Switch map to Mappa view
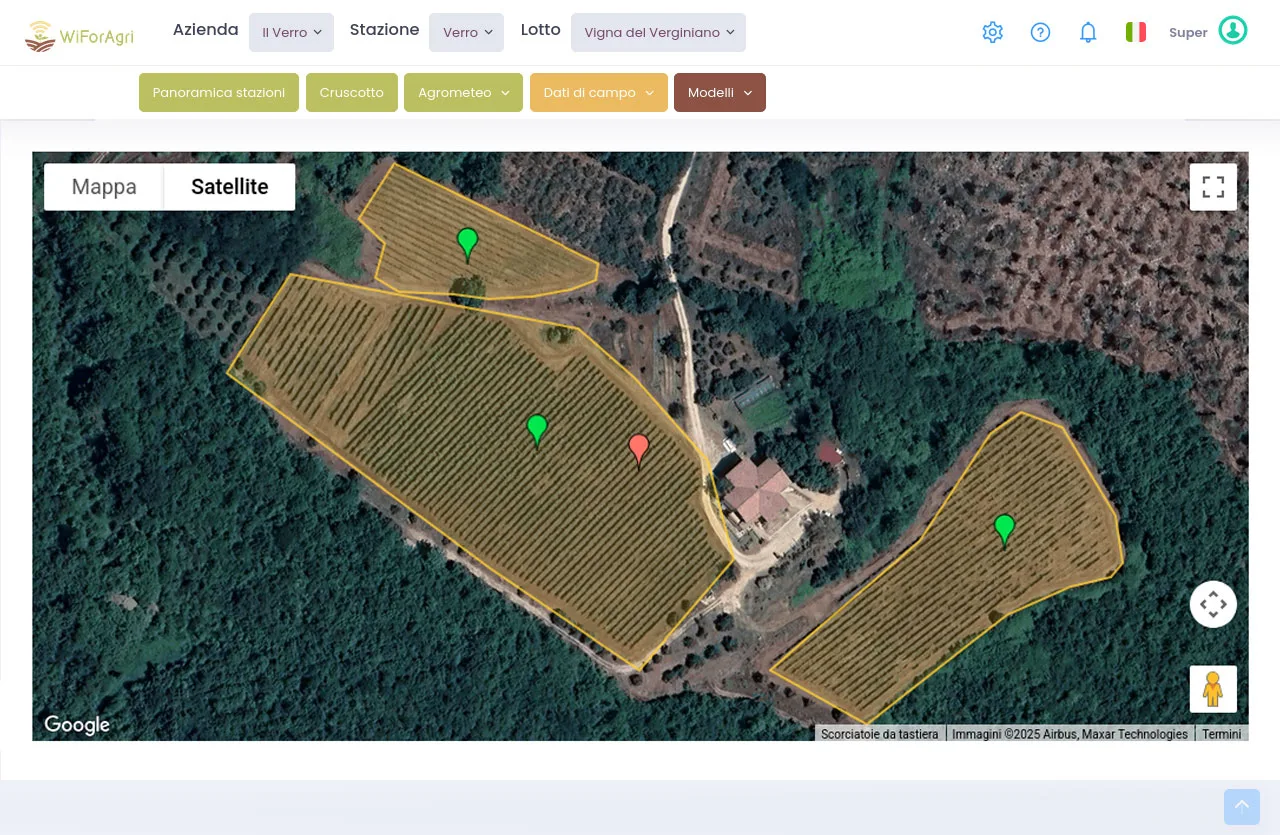This screenshot has width=1280, height=835. [104, 187]
